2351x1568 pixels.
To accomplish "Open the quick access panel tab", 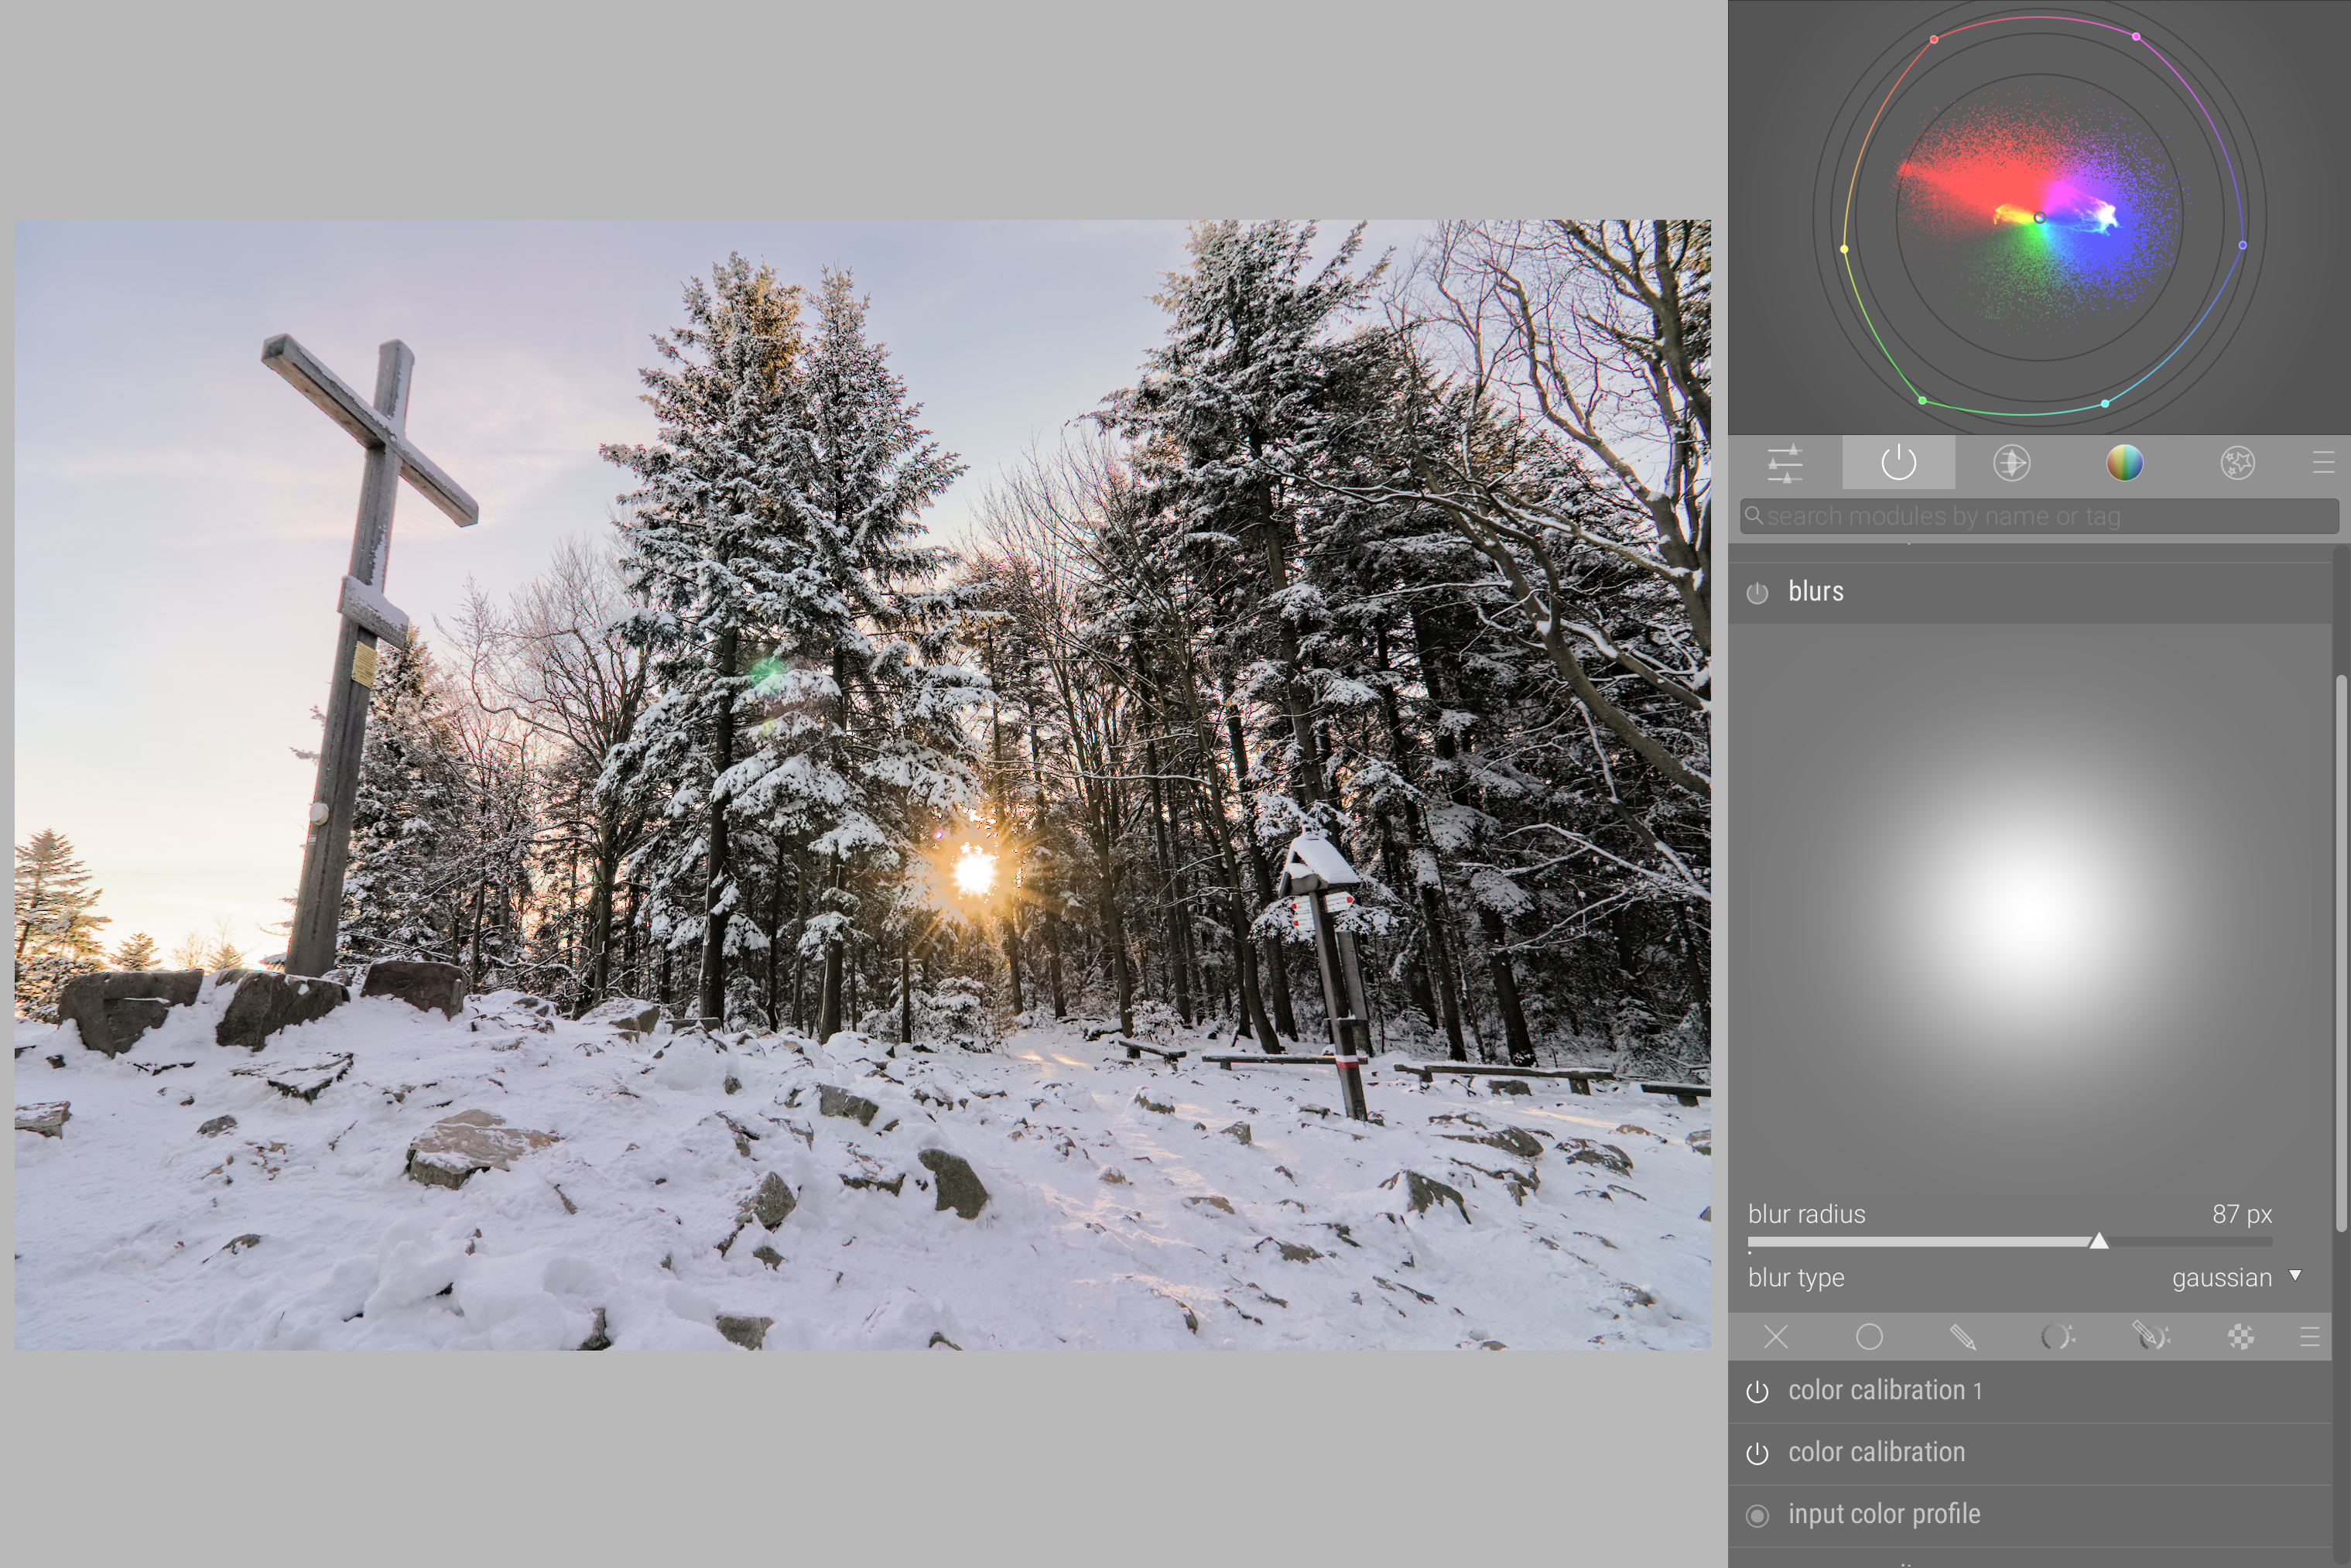I will point(1785,463).
